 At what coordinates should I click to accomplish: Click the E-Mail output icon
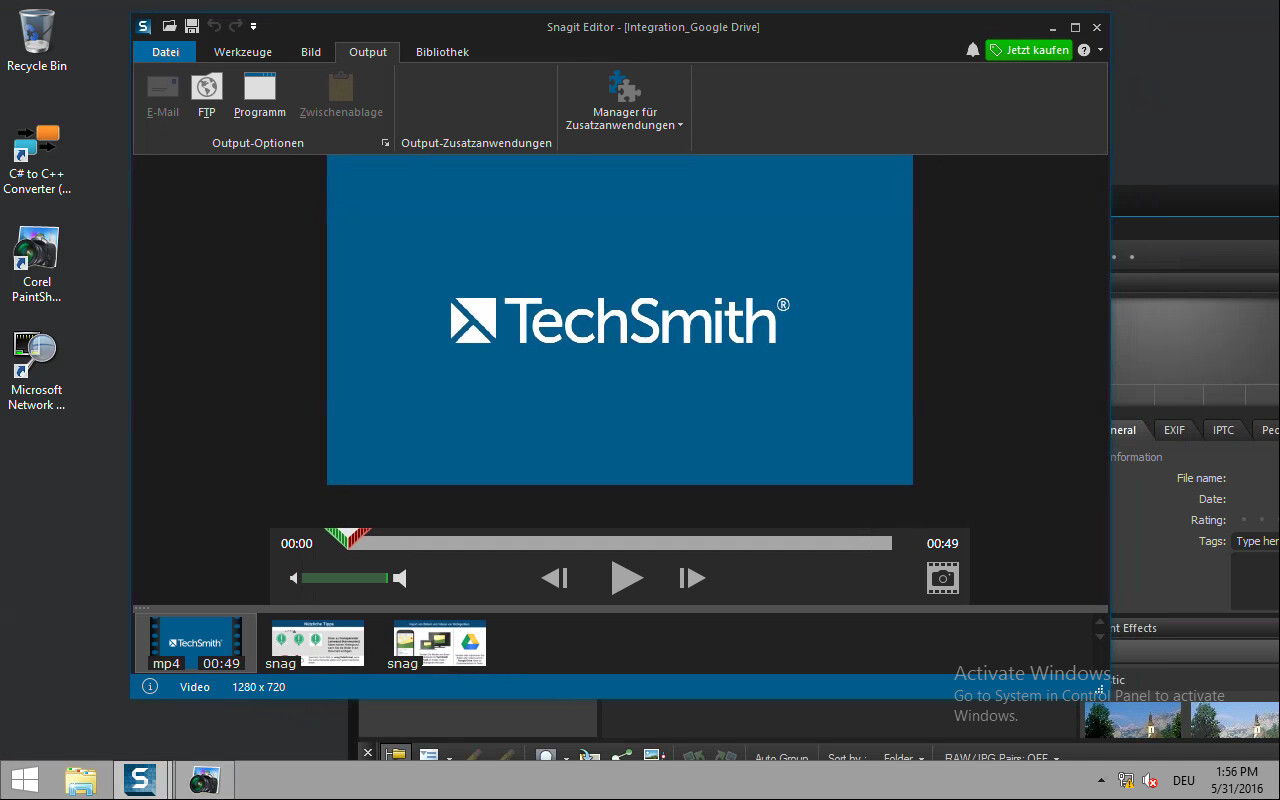[x=163, y=97]
